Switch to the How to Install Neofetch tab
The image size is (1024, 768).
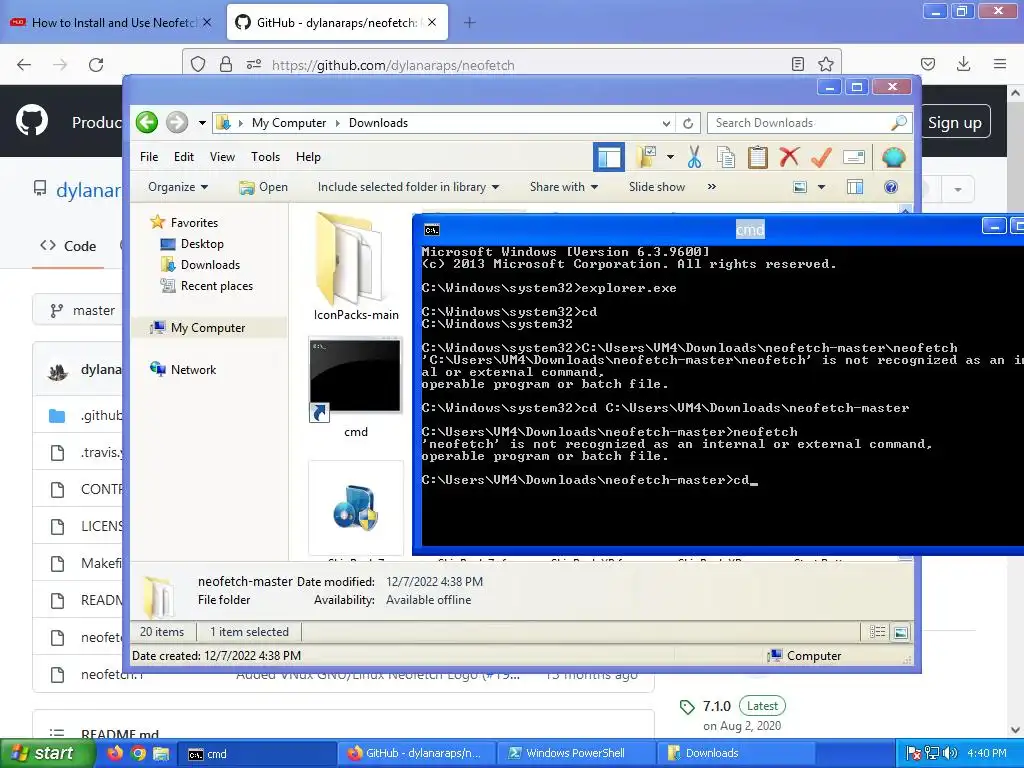[x=111, y=23]
